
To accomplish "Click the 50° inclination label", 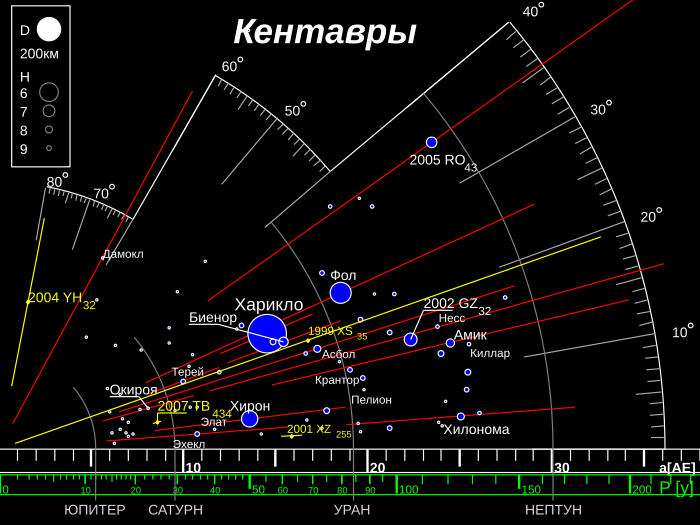I will click(296, 109).
